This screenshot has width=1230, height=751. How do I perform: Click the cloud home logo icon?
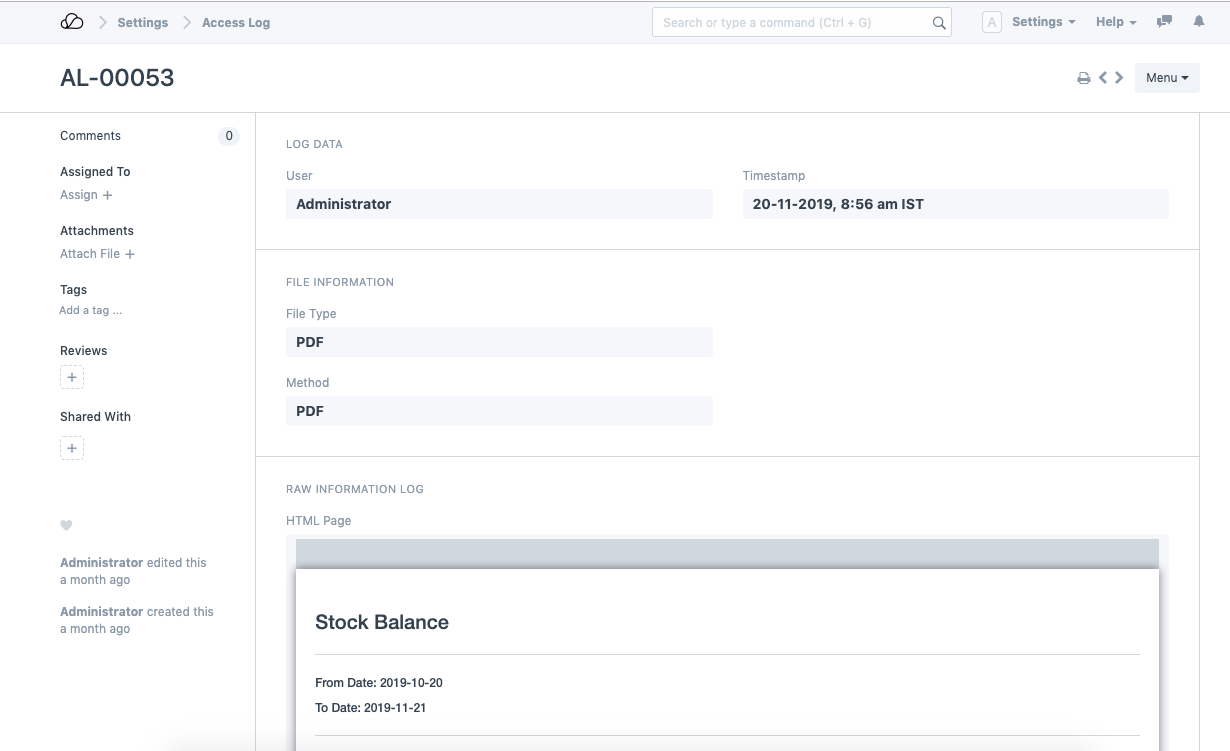tap(72, 22)
